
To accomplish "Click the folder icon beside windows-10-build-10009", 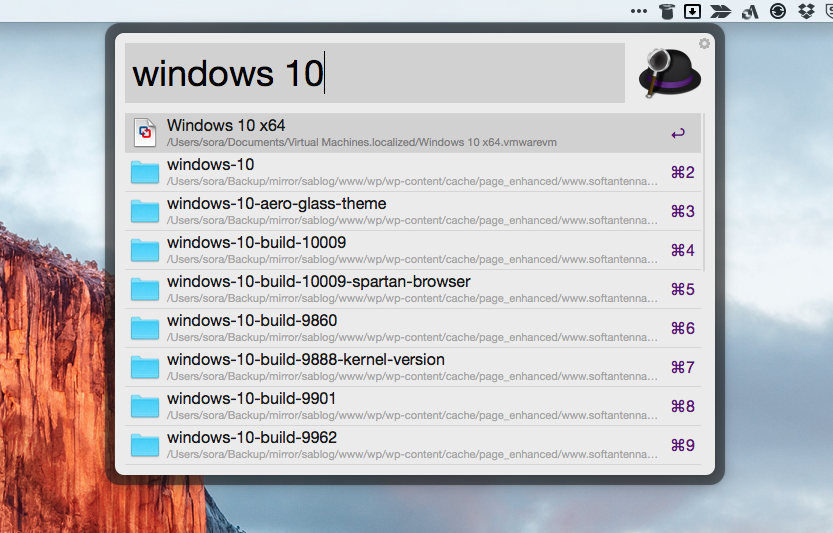I will coord(145,250).
